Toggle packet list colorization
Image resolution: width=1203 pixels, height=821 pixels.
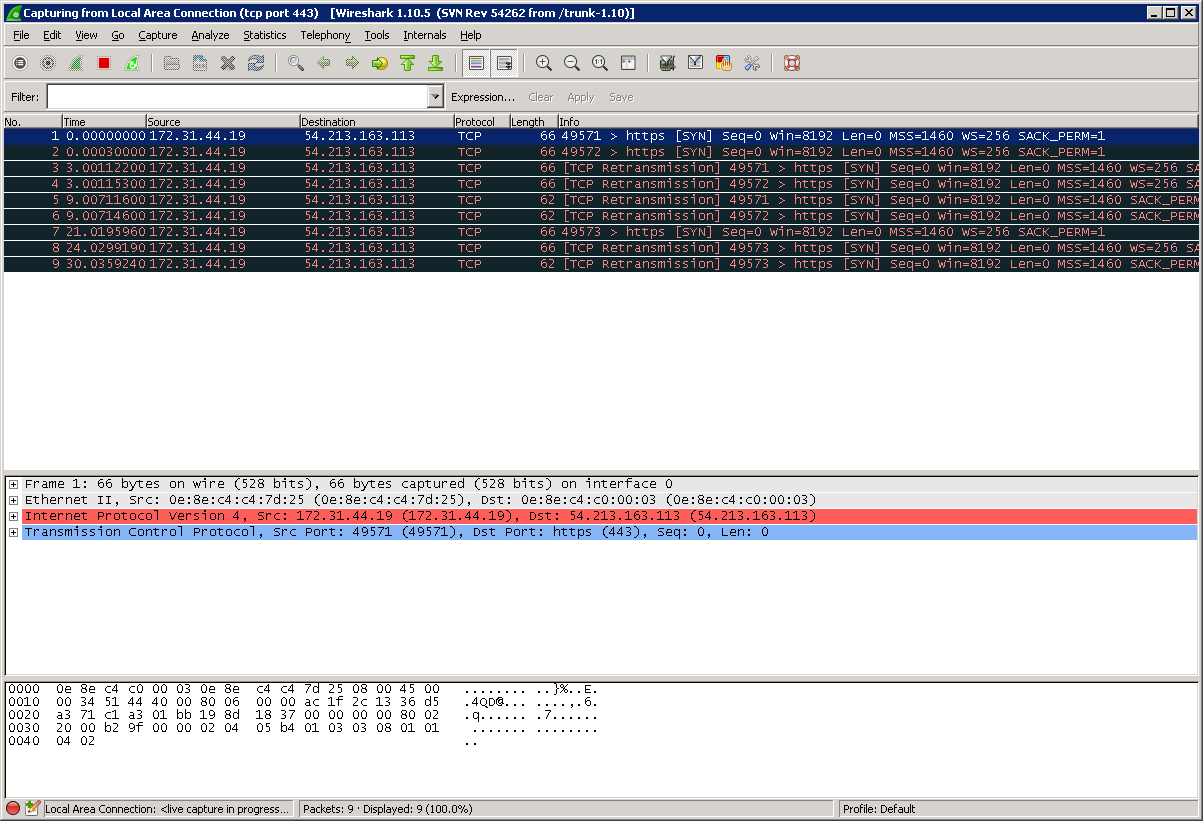(x=476, y=63)
